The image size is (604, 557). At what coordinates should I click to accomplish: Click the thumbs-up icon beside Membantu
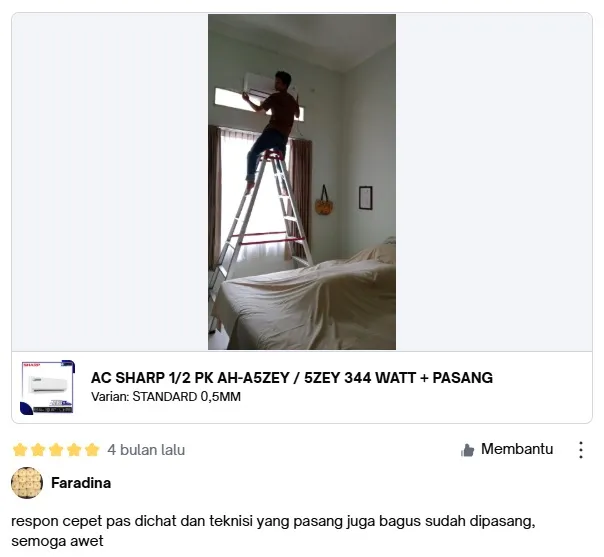click(467, 450)
